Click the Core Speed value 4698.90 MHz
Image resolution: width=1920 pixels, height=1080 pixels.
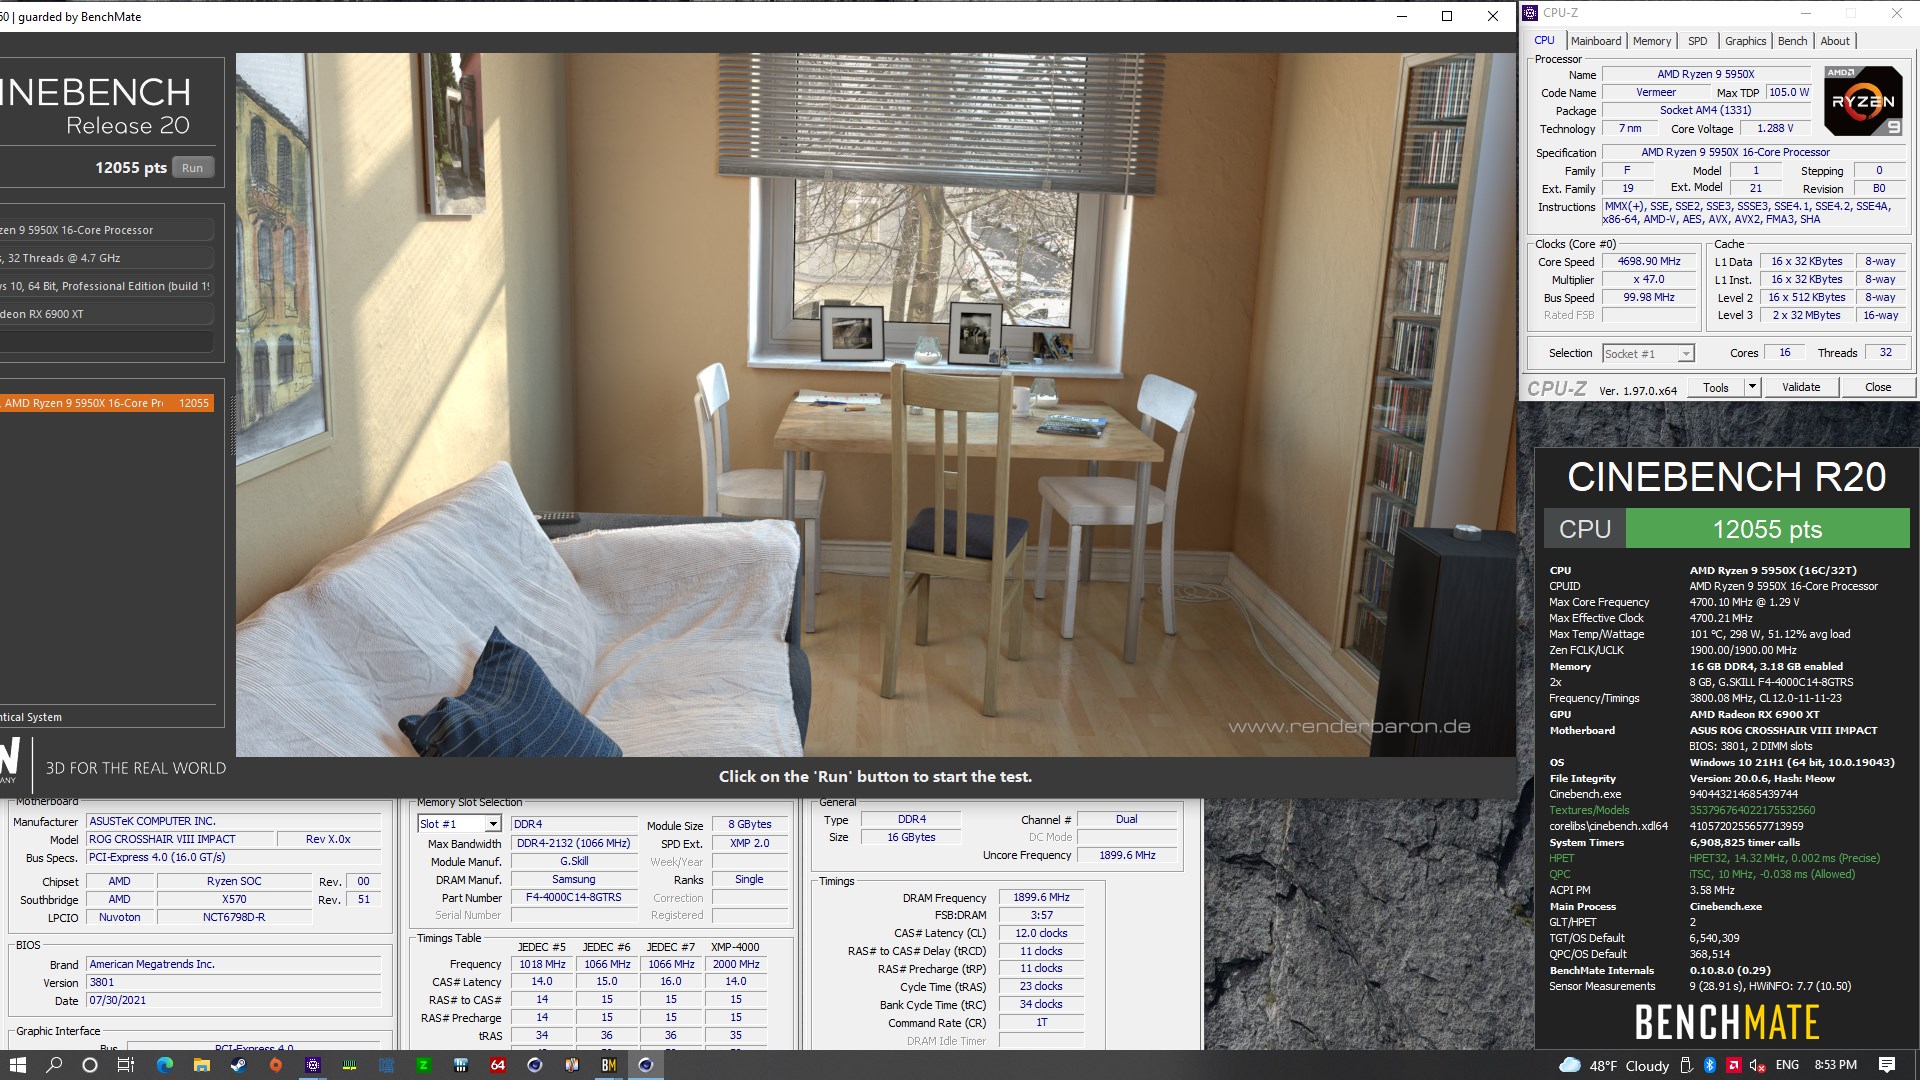(1649, 262)
